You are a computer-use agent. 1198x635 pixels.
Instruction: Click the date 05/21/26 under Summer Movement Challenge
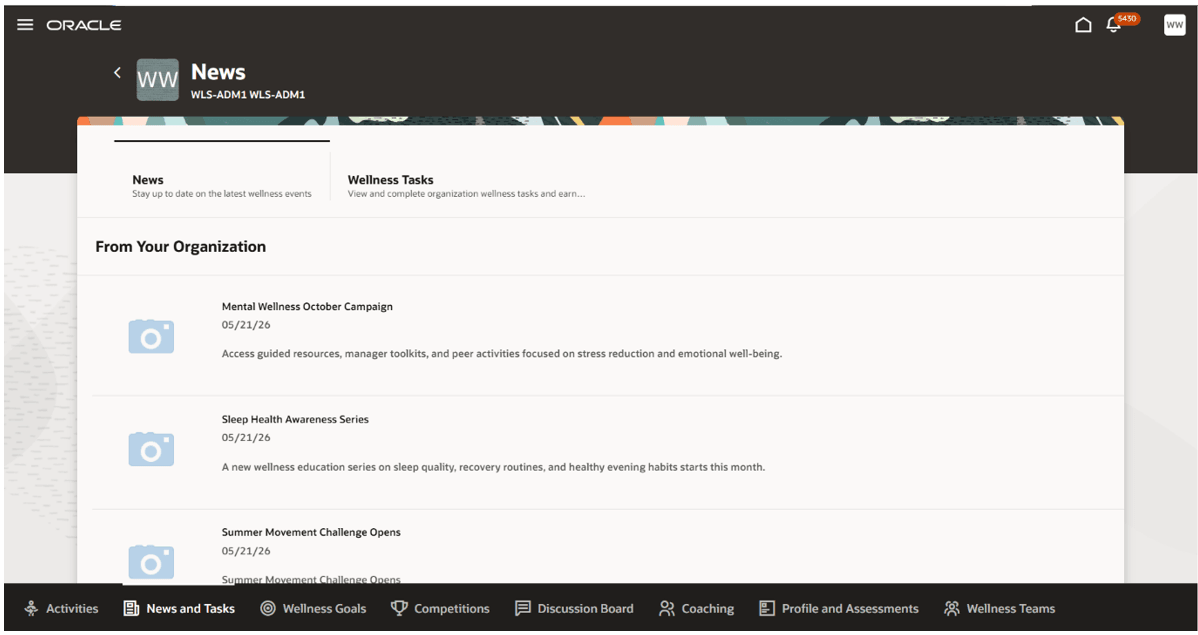[x=246, y=551]
